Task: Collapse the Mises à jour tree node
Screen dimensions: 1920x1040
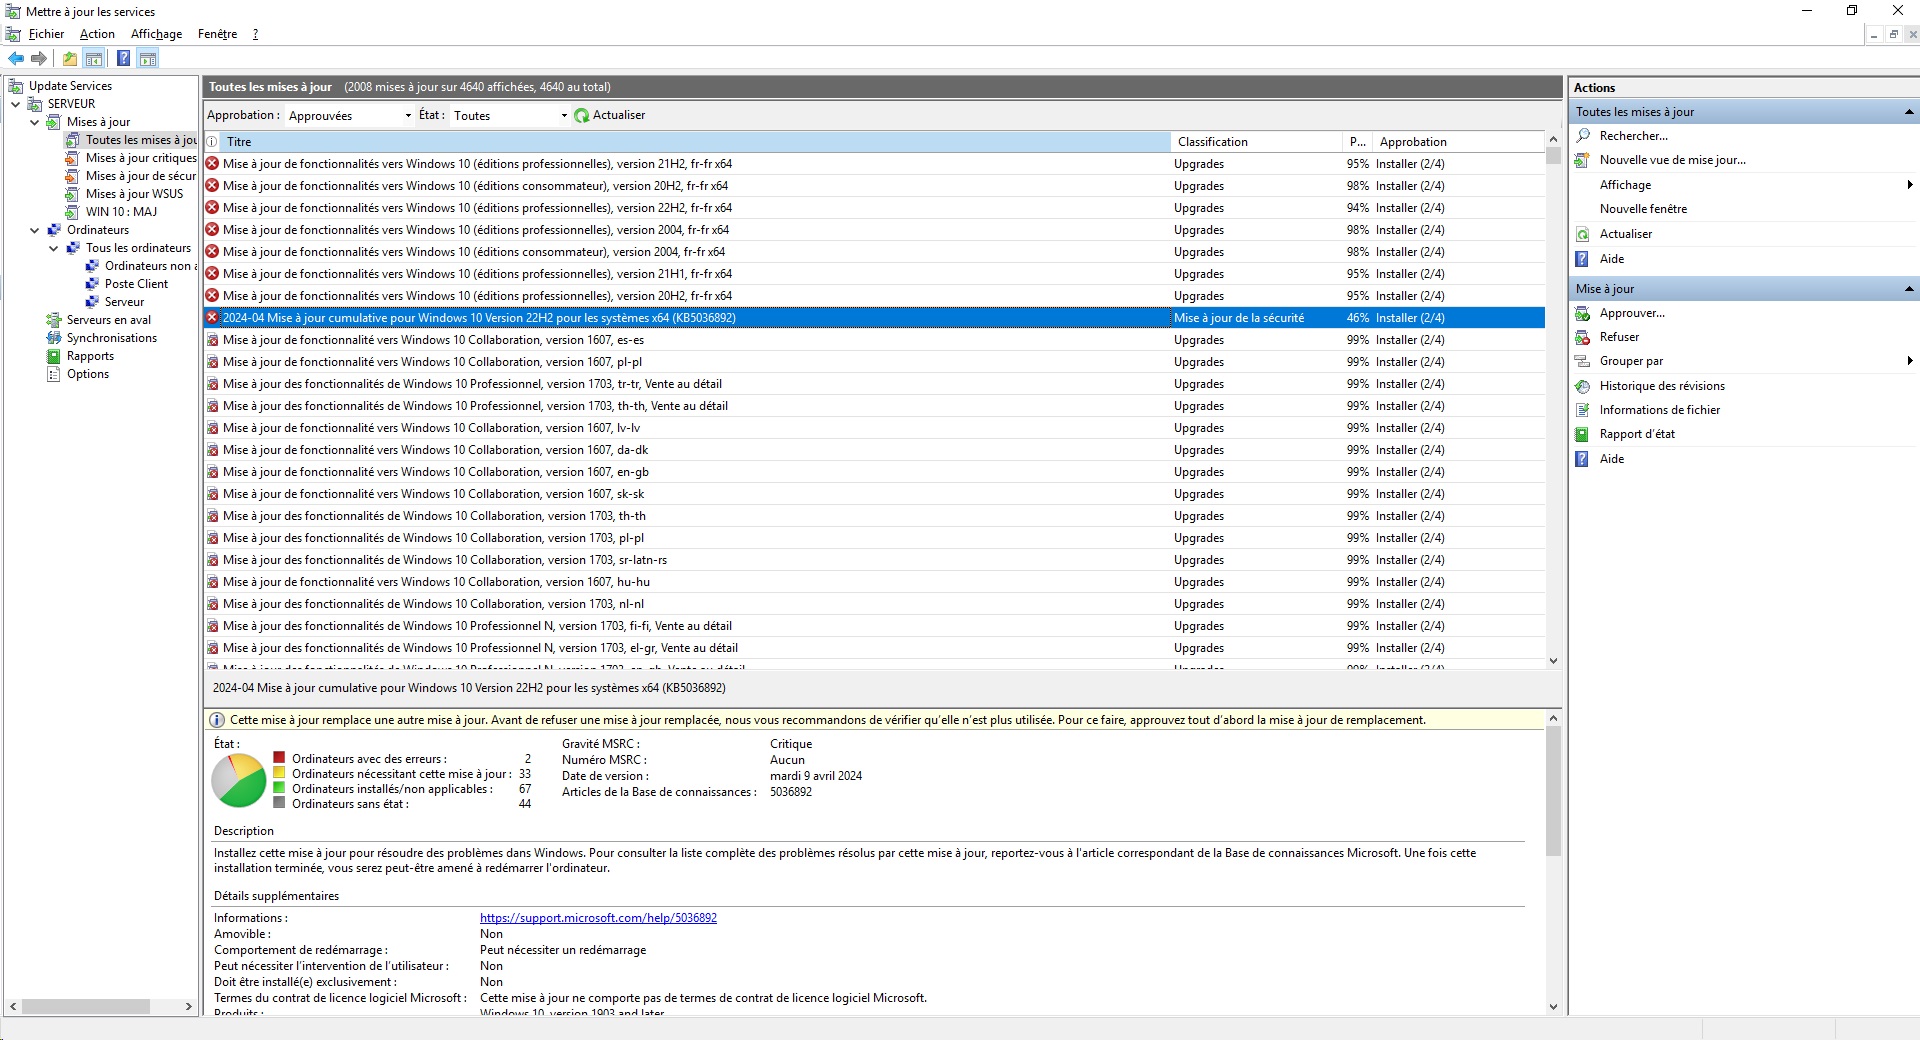Action: [35, 122]
